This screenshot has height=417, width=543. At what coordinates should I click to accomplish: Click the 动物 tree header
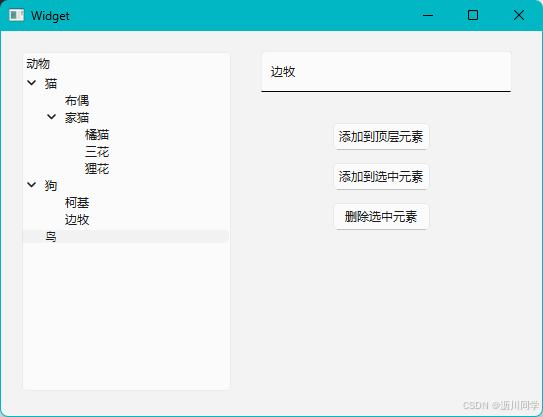click(x=38, y=64)
